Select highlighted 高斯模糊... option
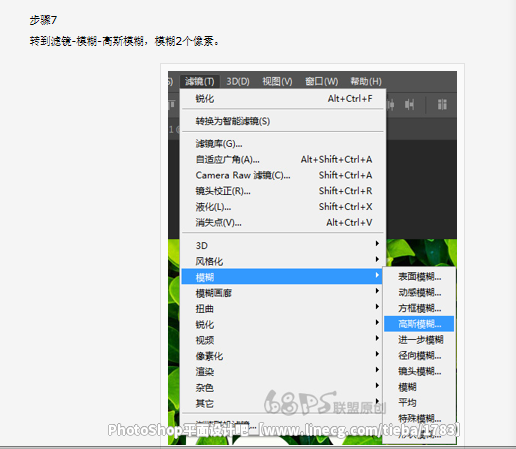The height and width of the screenshot is (449, 516). click(419, 324)
